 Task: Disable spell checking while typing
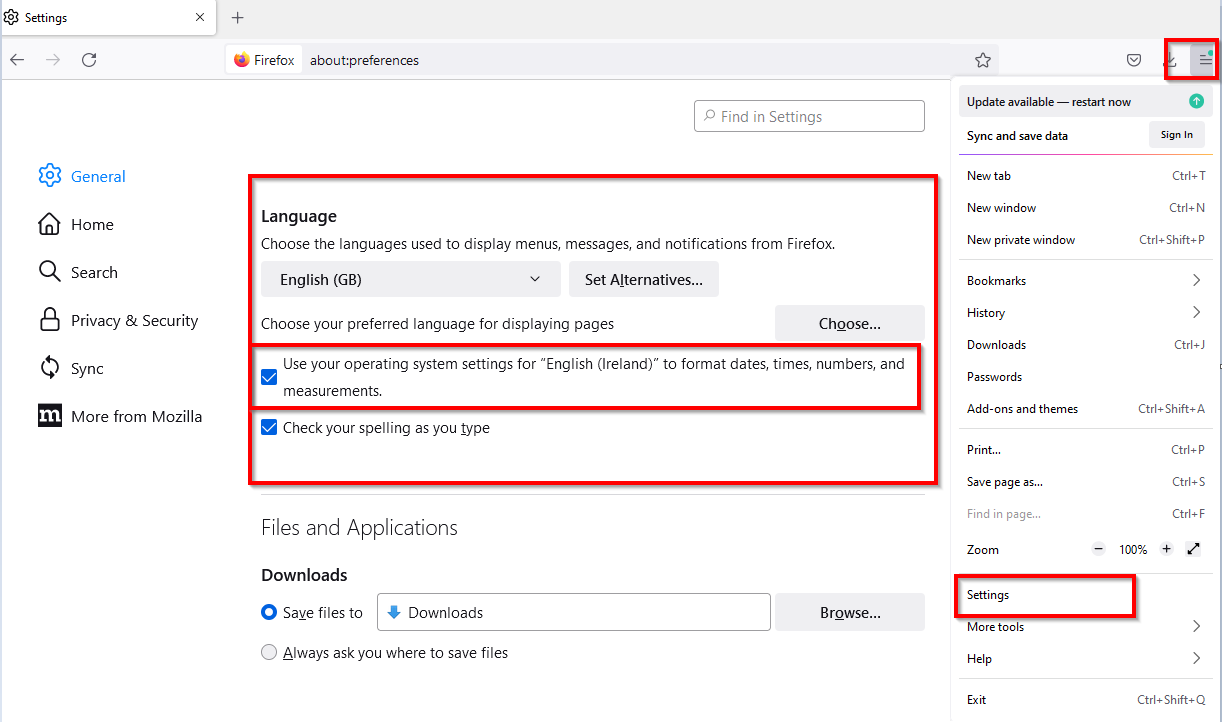pyautogui.click(x=269, y=427)
